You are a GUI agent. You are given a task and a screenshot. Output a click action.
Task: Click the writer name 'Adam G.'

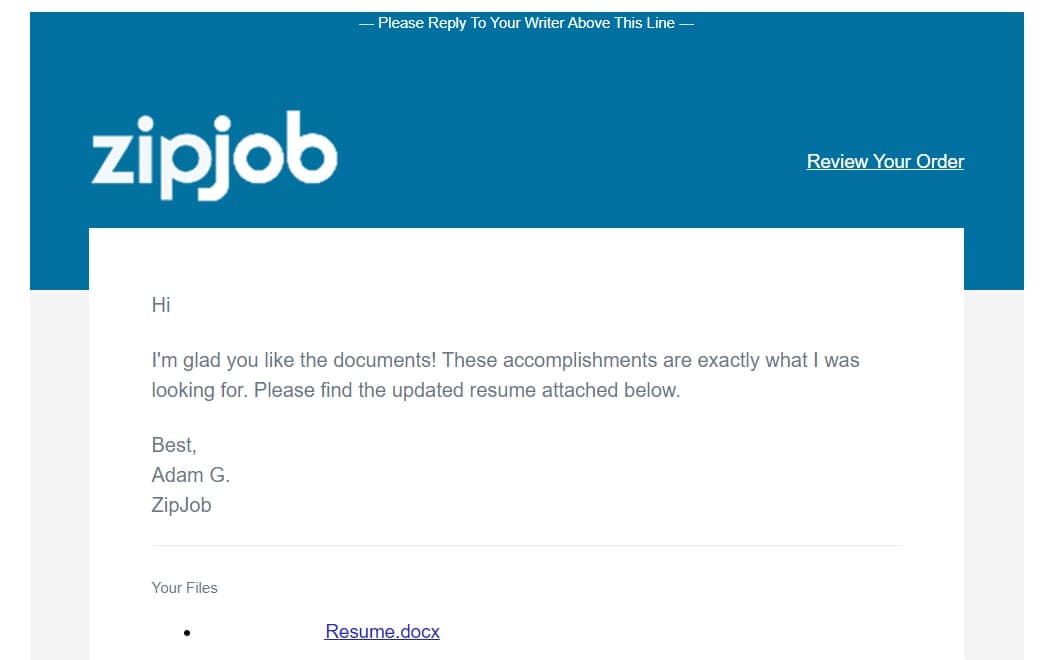[191, 475]
